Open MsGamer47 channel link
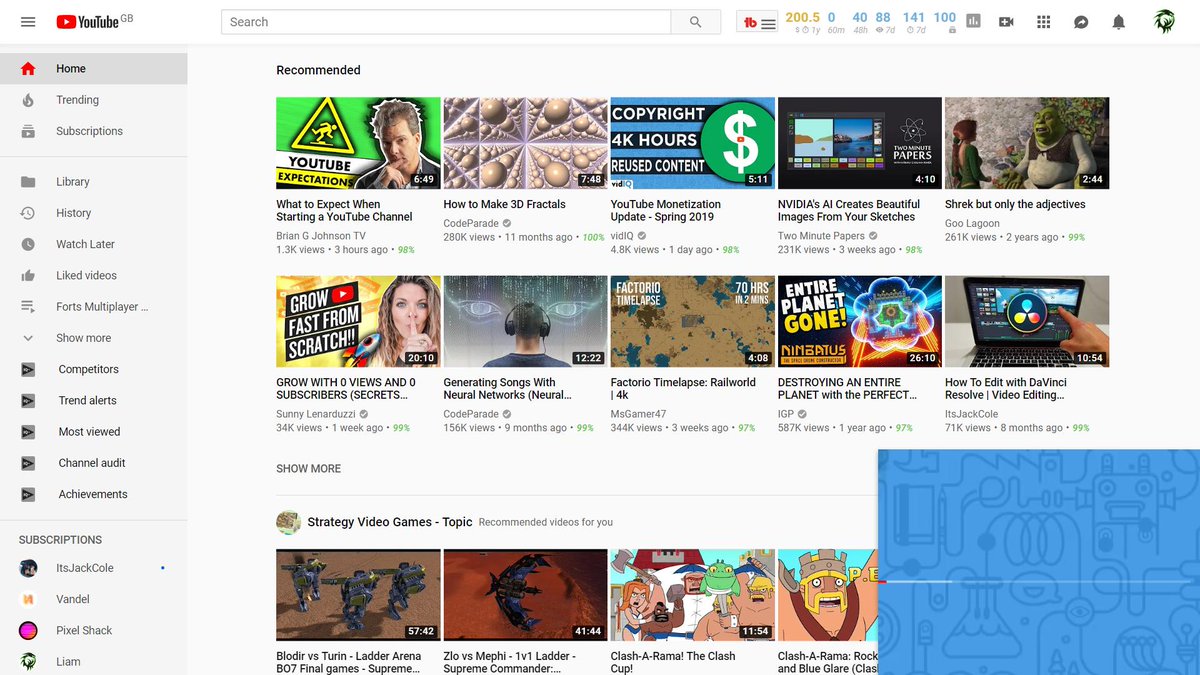Screen dimensions: 1200x675 click(x=638, y=414)
